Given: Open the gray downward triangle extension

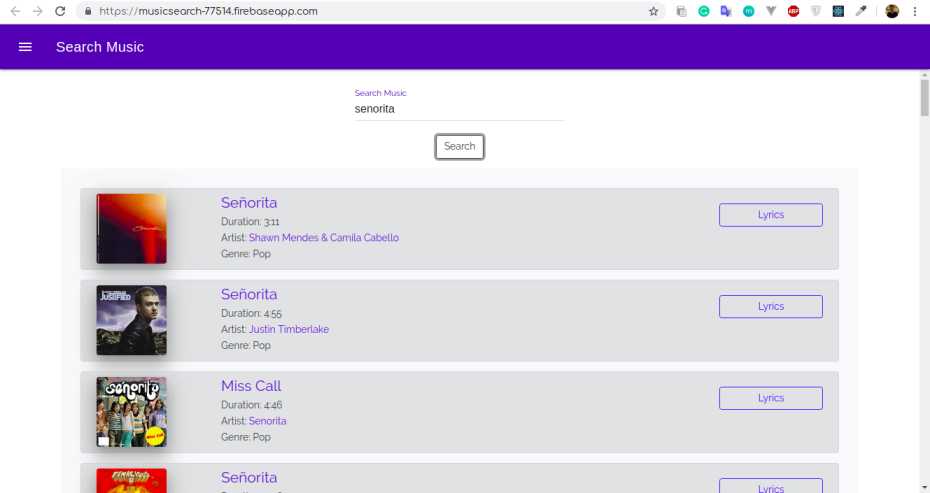Looking at the screenshot, I should (x=770, y=11).
